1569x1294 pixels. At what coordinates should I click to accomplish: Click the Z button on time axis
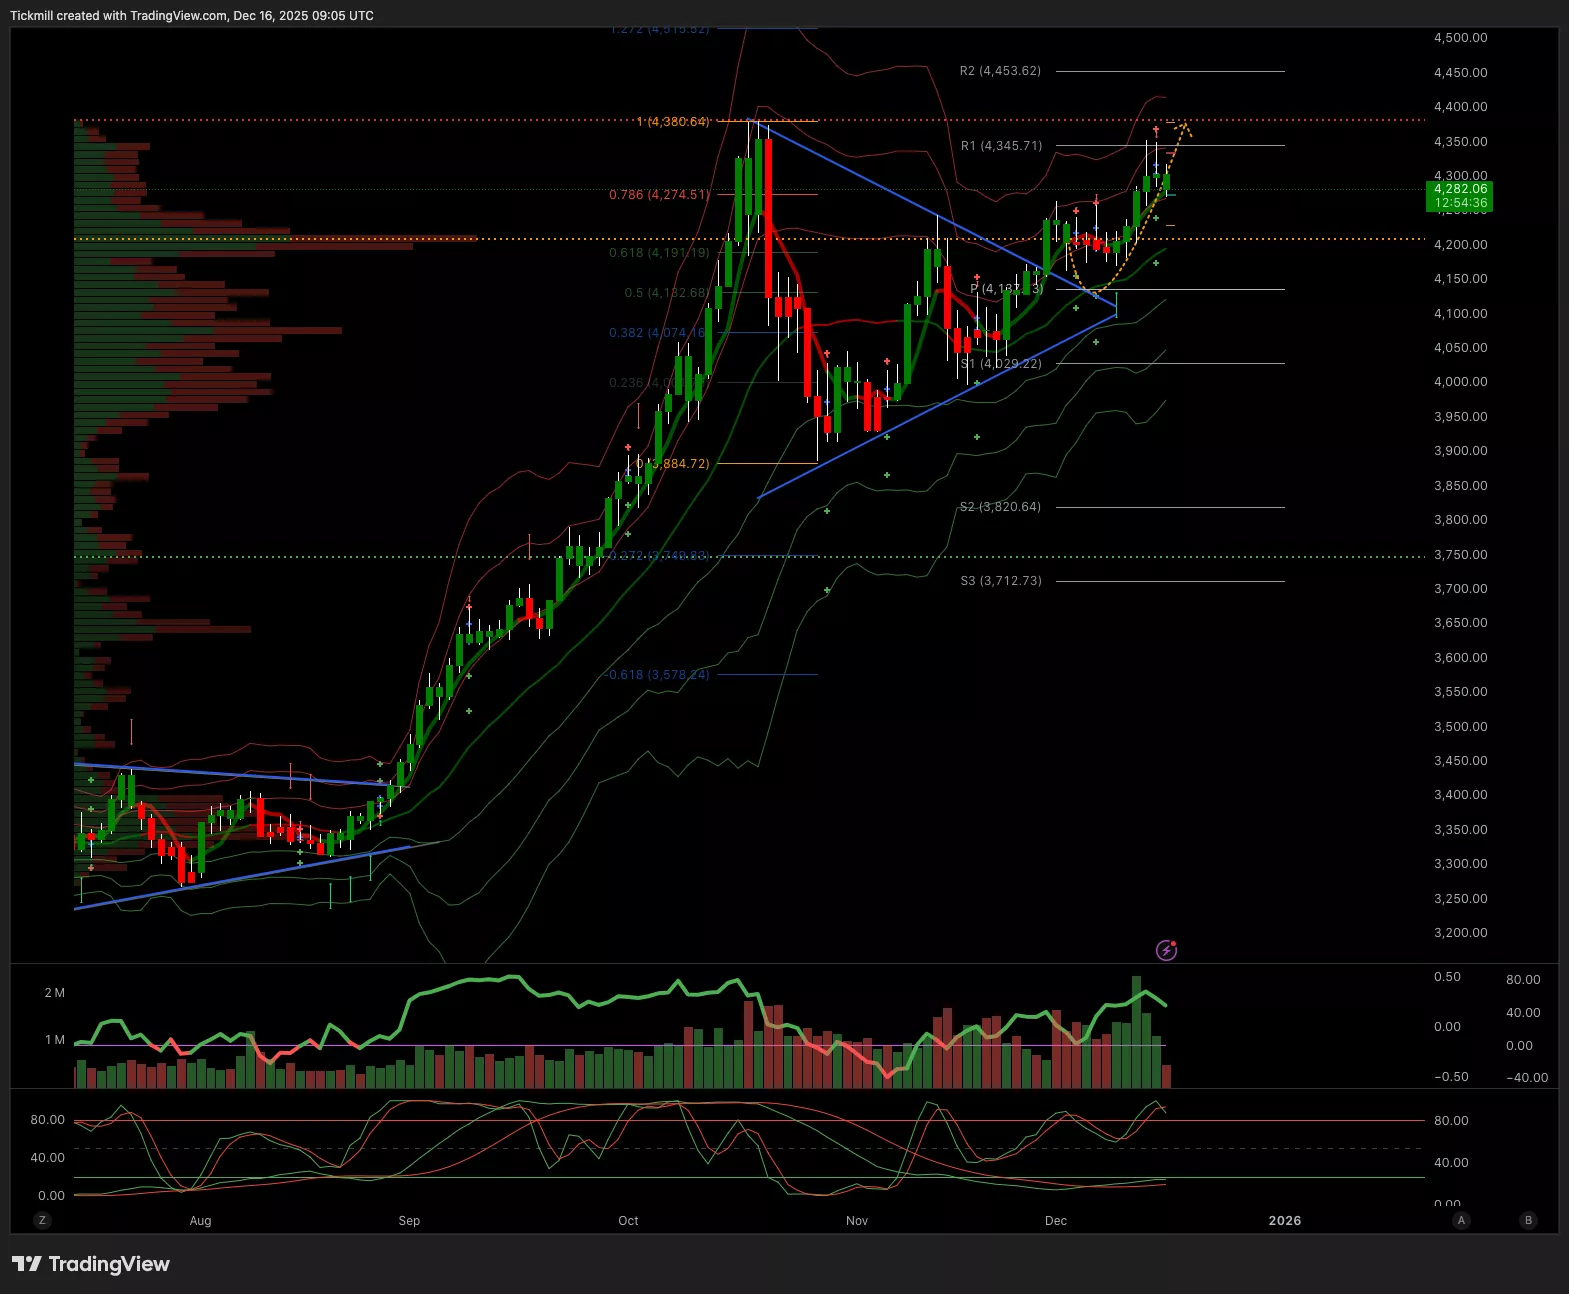tap(42, 1220)
